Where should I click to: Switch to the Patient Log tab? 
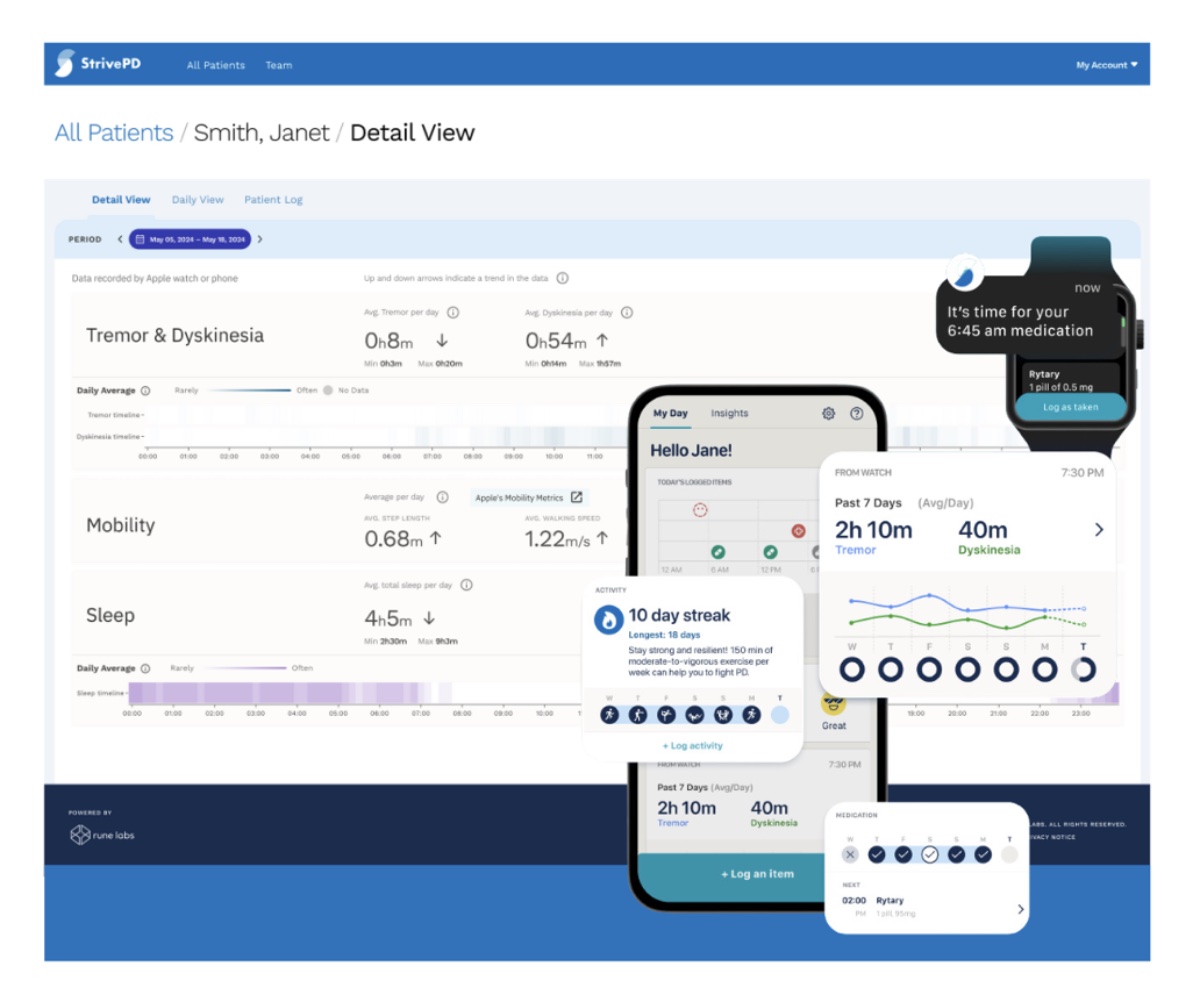[273, 200]
